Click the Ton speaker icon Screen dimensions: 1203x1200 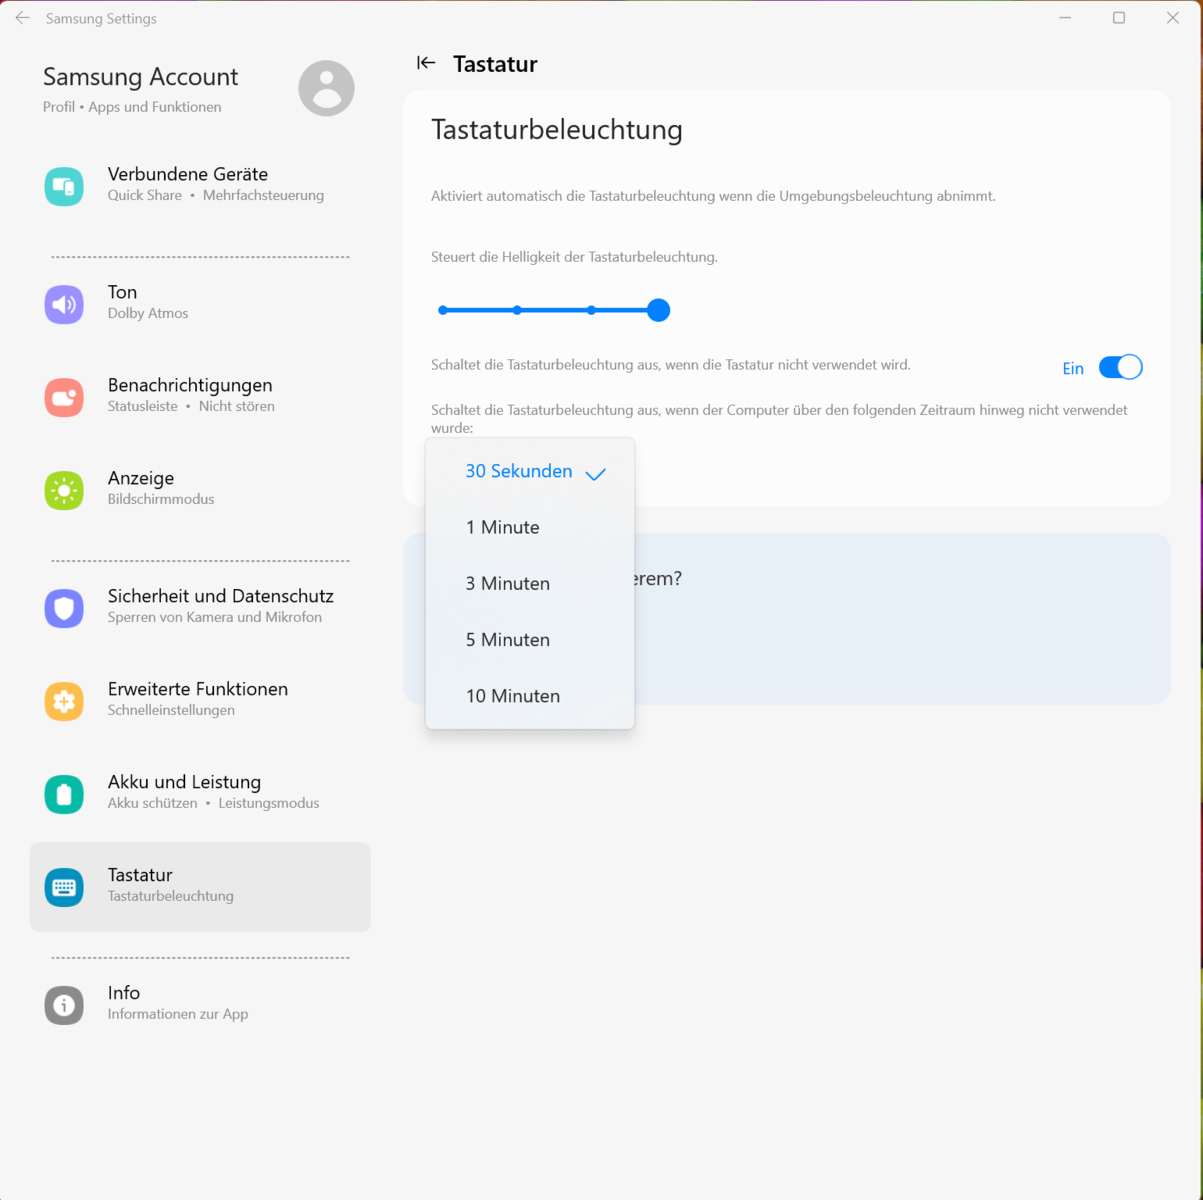click(64, 304)
